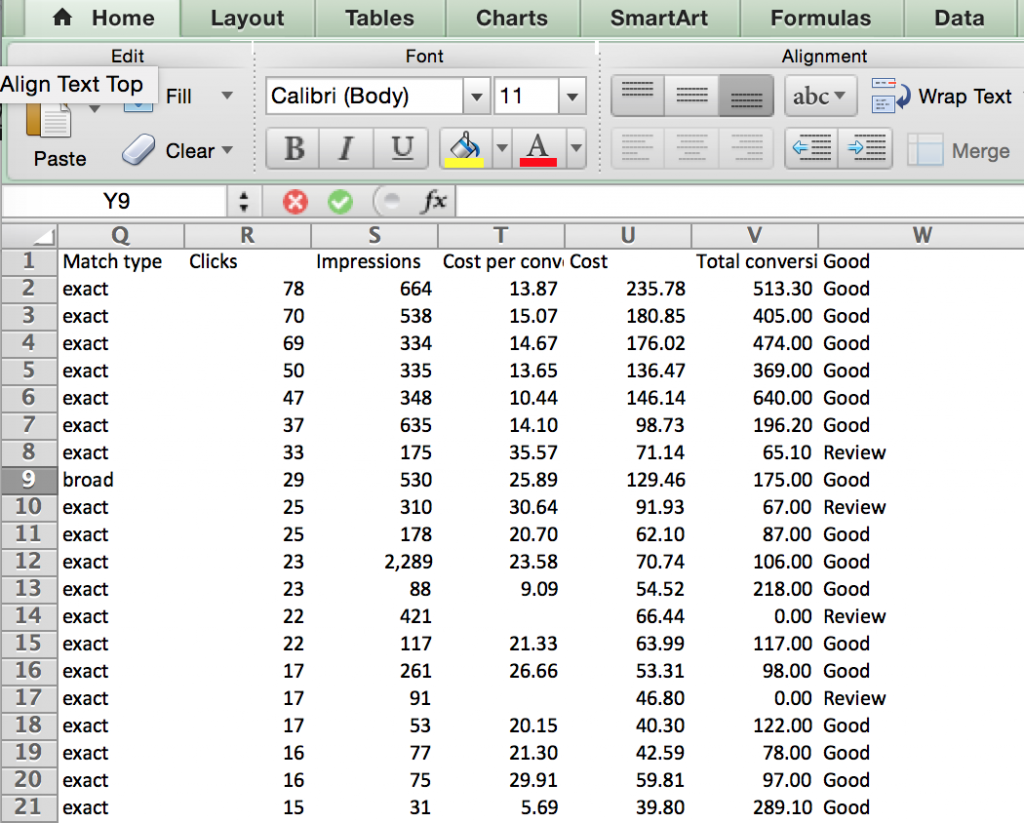Switch to the SmartArt tab
This screenshot has height=823, width=1024.
(659, 18)
